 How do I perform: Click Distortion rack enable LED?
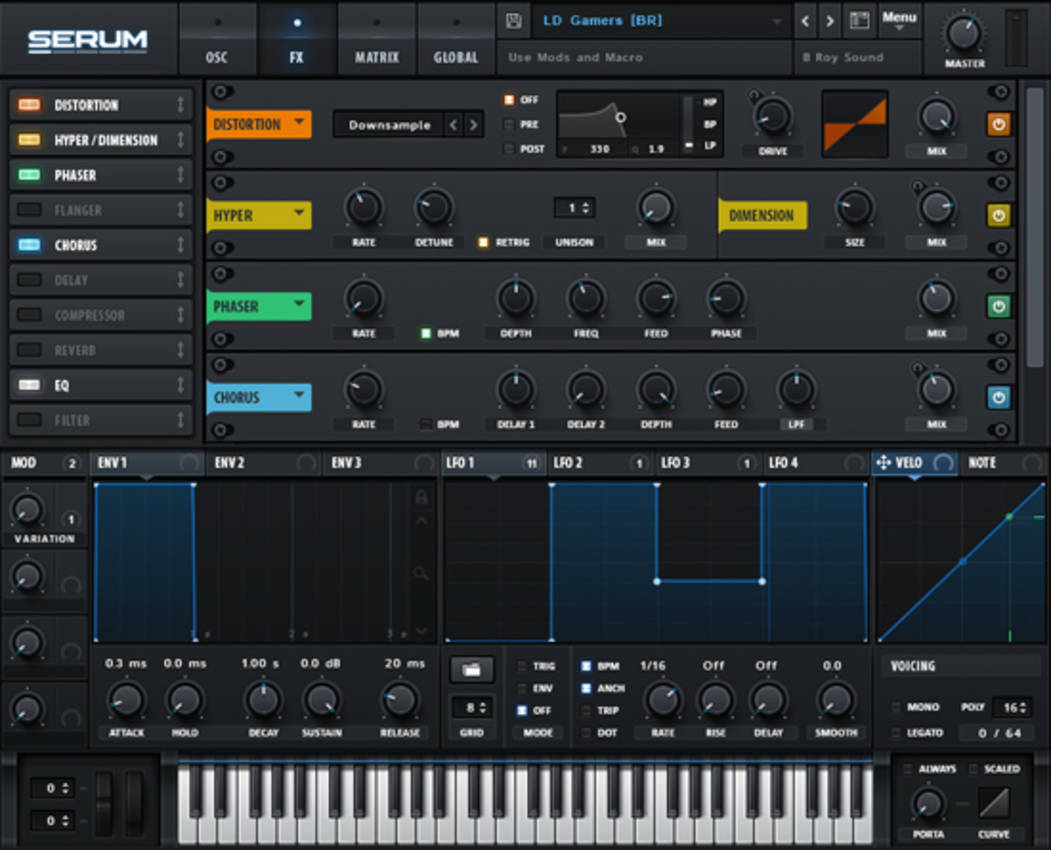tap(29, 105)
